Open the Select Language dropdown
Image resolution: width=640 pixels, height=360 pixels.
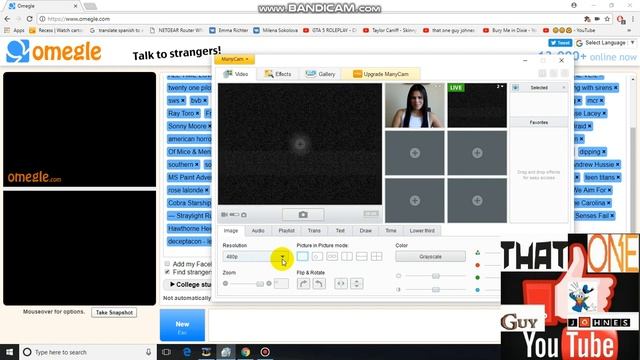(x=605, y=42)
